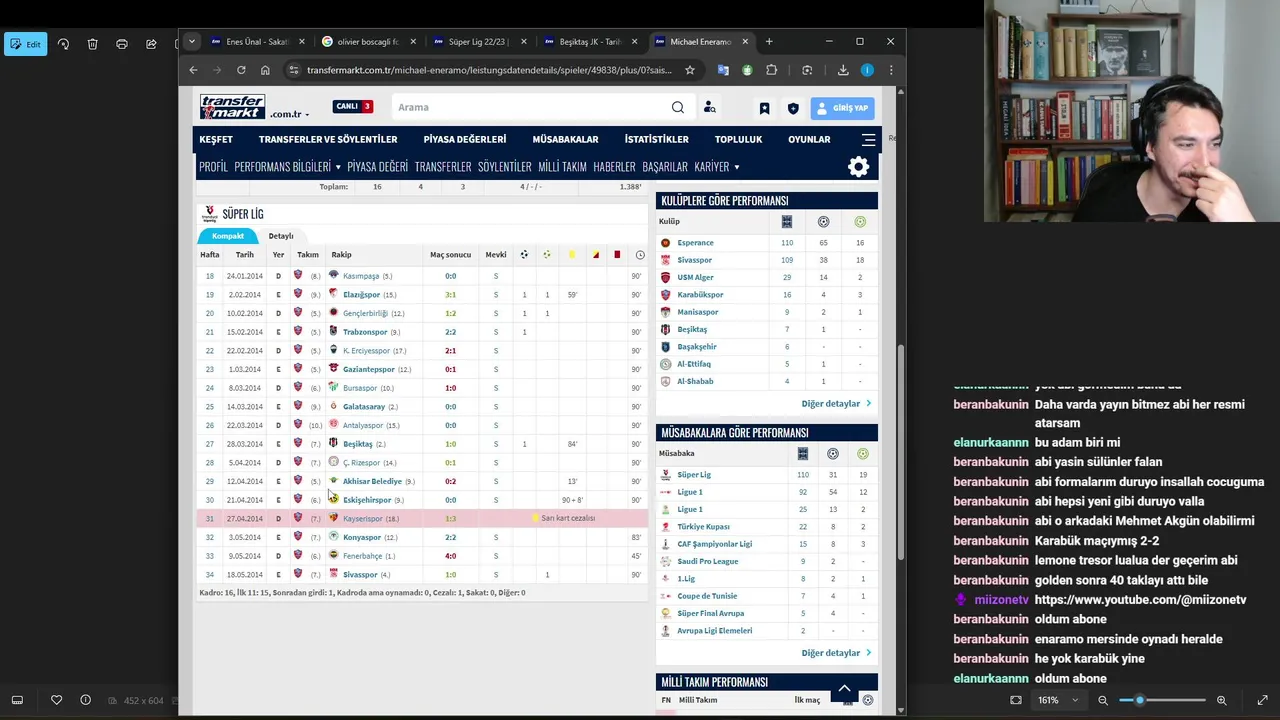Reload the Transfermarkt page
The image size is (1280, 720).
pyautogui.click(x=241, y=70)
